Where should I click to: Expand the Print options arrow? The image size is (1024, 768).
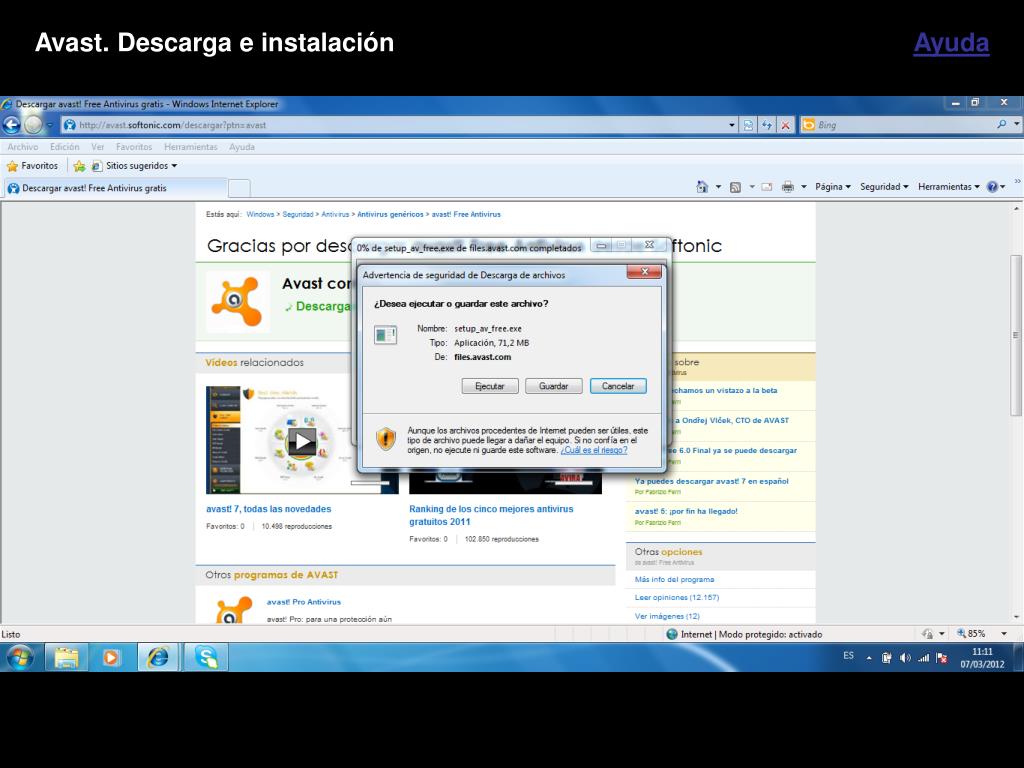[804, 187]
